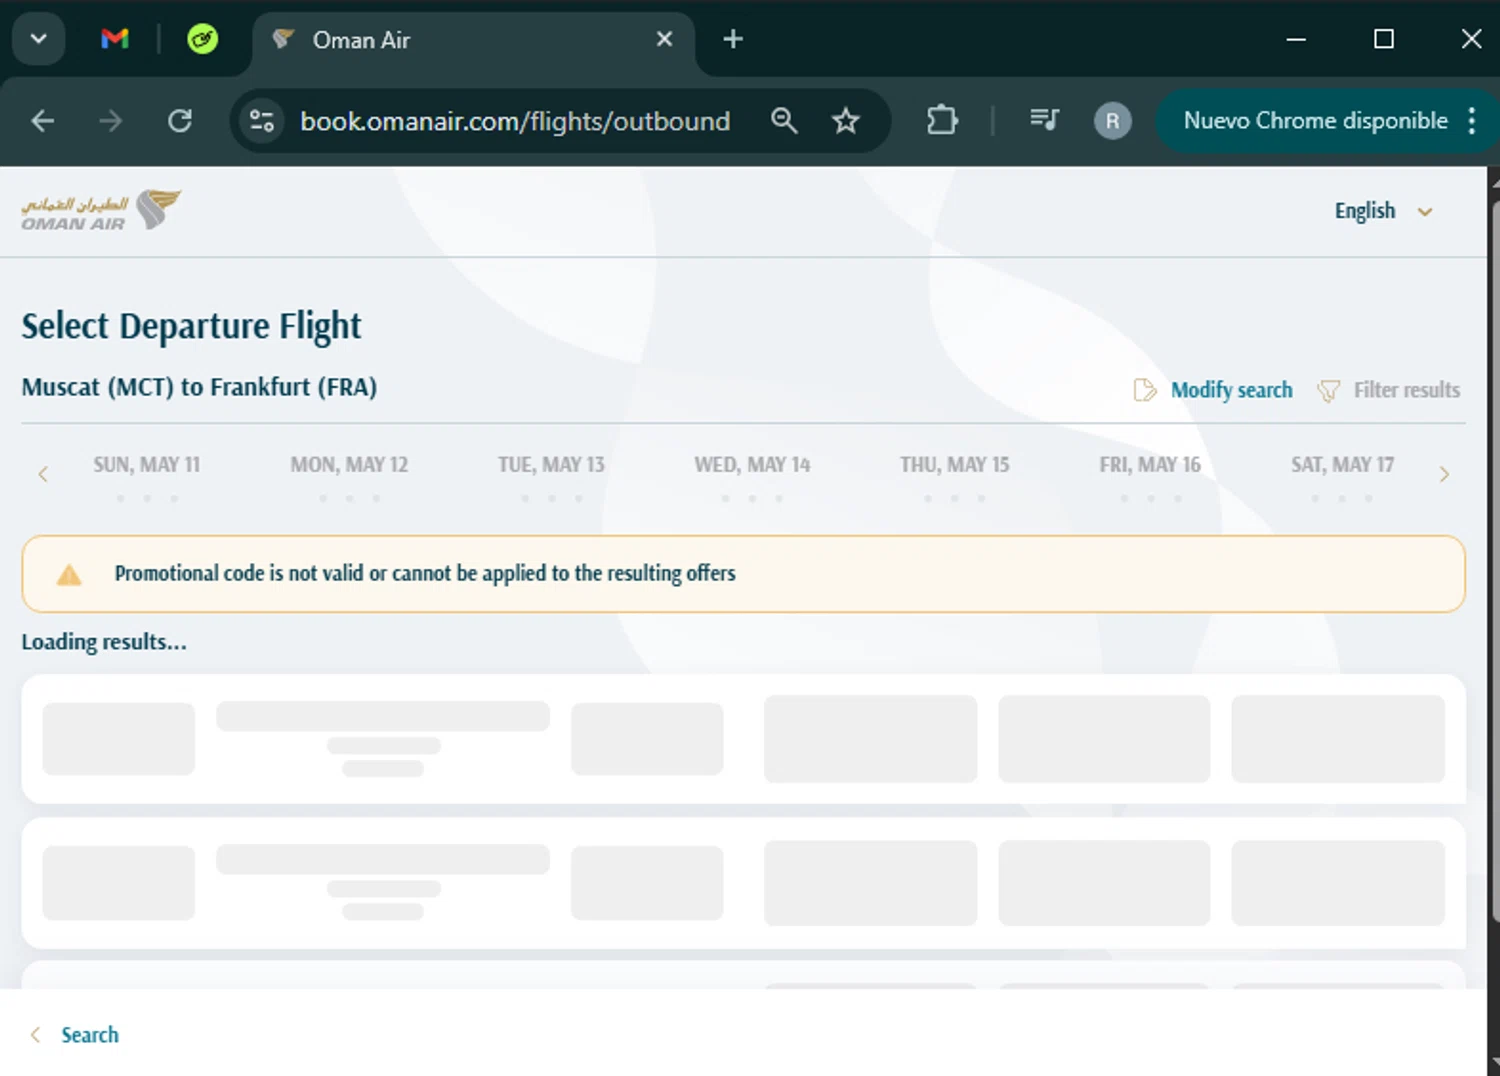This screenshot has height=1076, width=1500.
Task: Select the SUN, MAY 11 date tab
Action: 147,476
